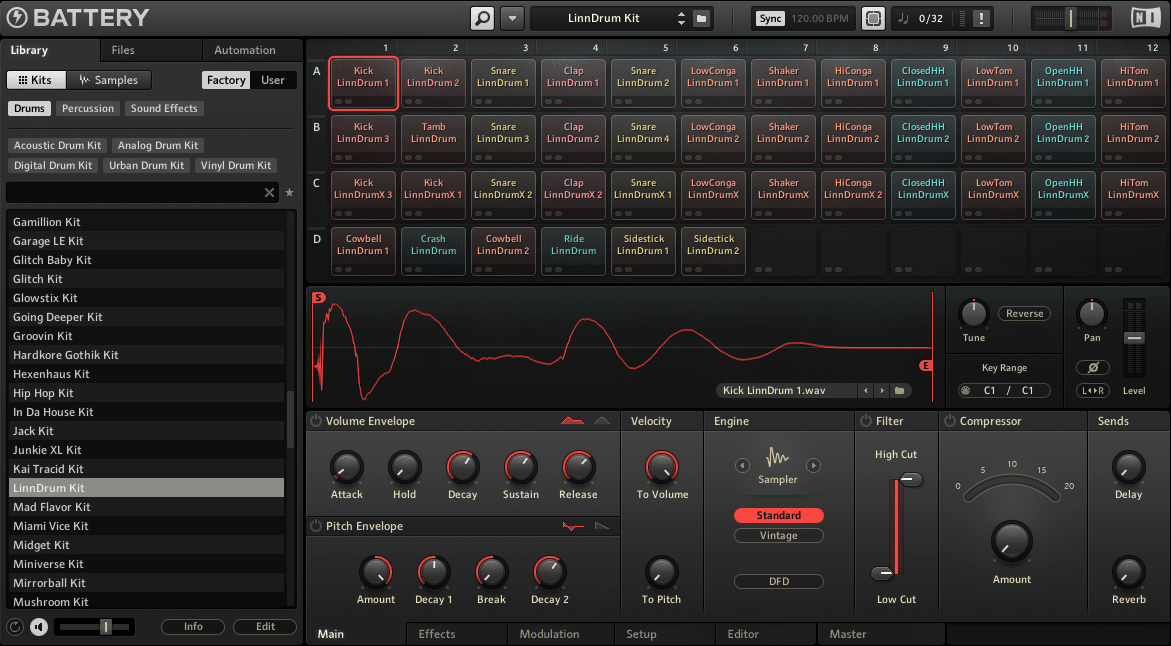The width and height of the screenshot is (1171, 646).
Task: Select next engine with right arrow
Action: (813, 465)
